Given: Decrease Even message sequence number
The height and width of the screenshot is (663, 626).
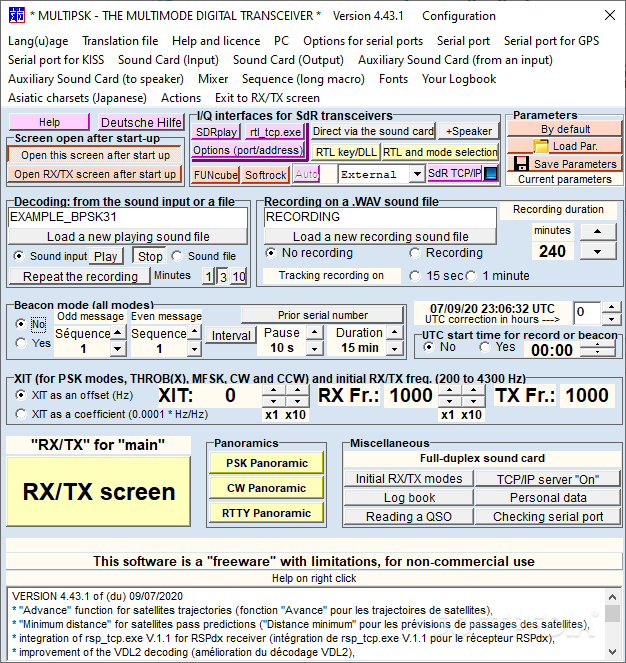Looking at the screenshot, I should coord(194,349).
